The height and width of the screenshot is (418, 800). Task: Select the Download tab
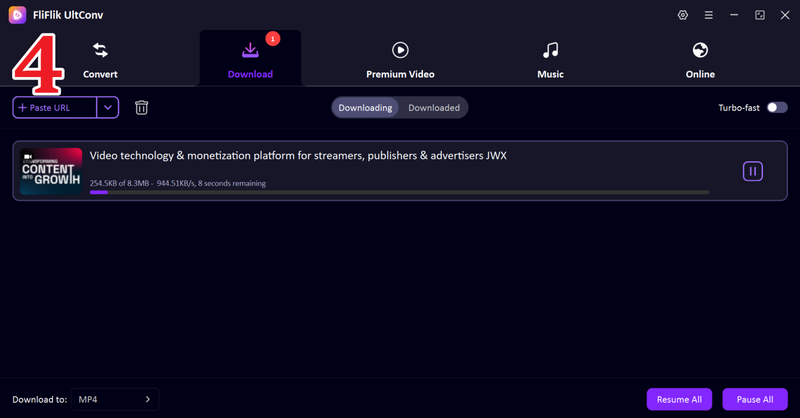click(250, 60)
